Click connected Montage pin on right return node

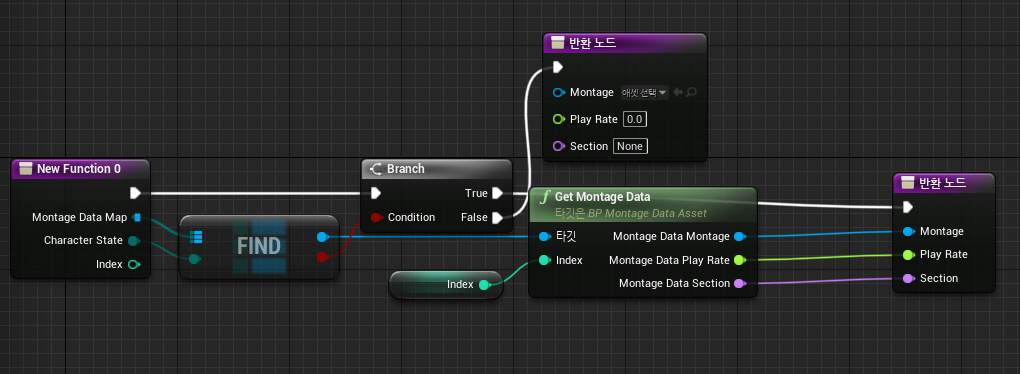(909, 232)
